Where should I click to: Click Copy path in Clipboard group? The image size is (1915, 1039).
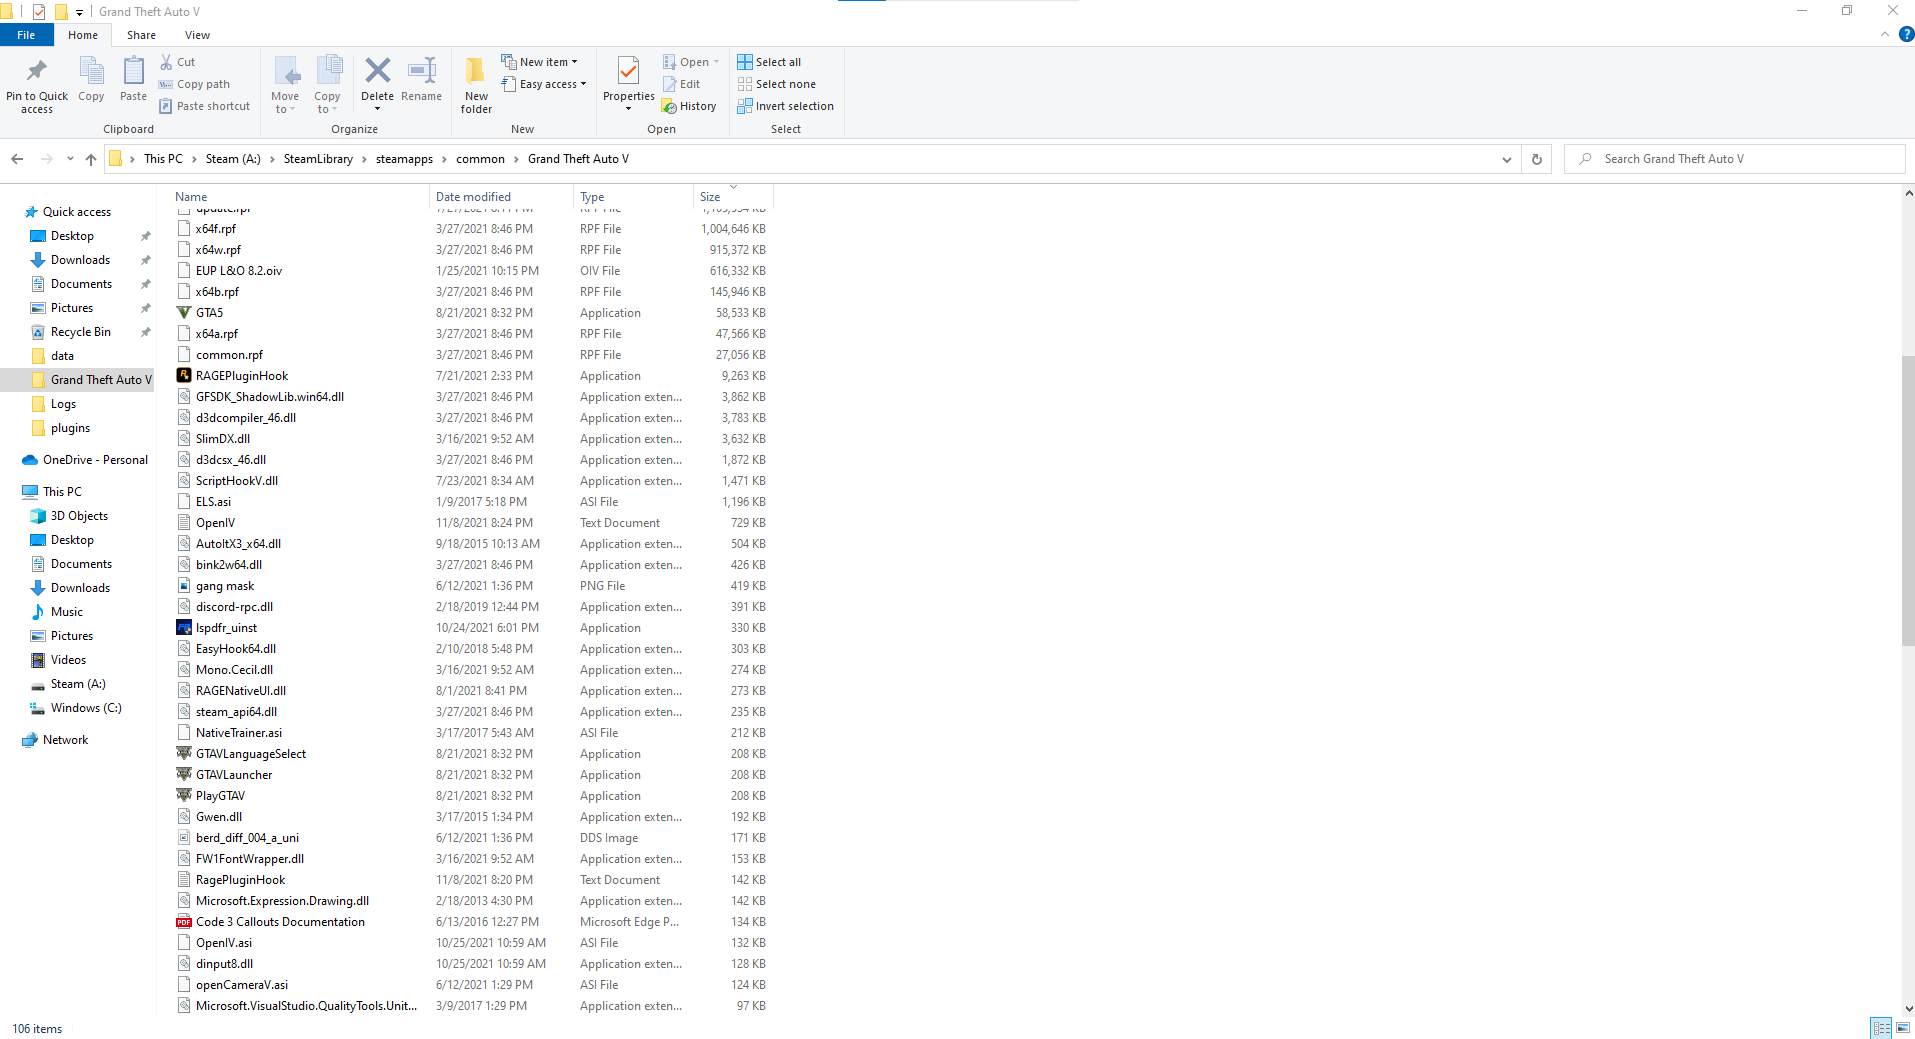point(195,84)
